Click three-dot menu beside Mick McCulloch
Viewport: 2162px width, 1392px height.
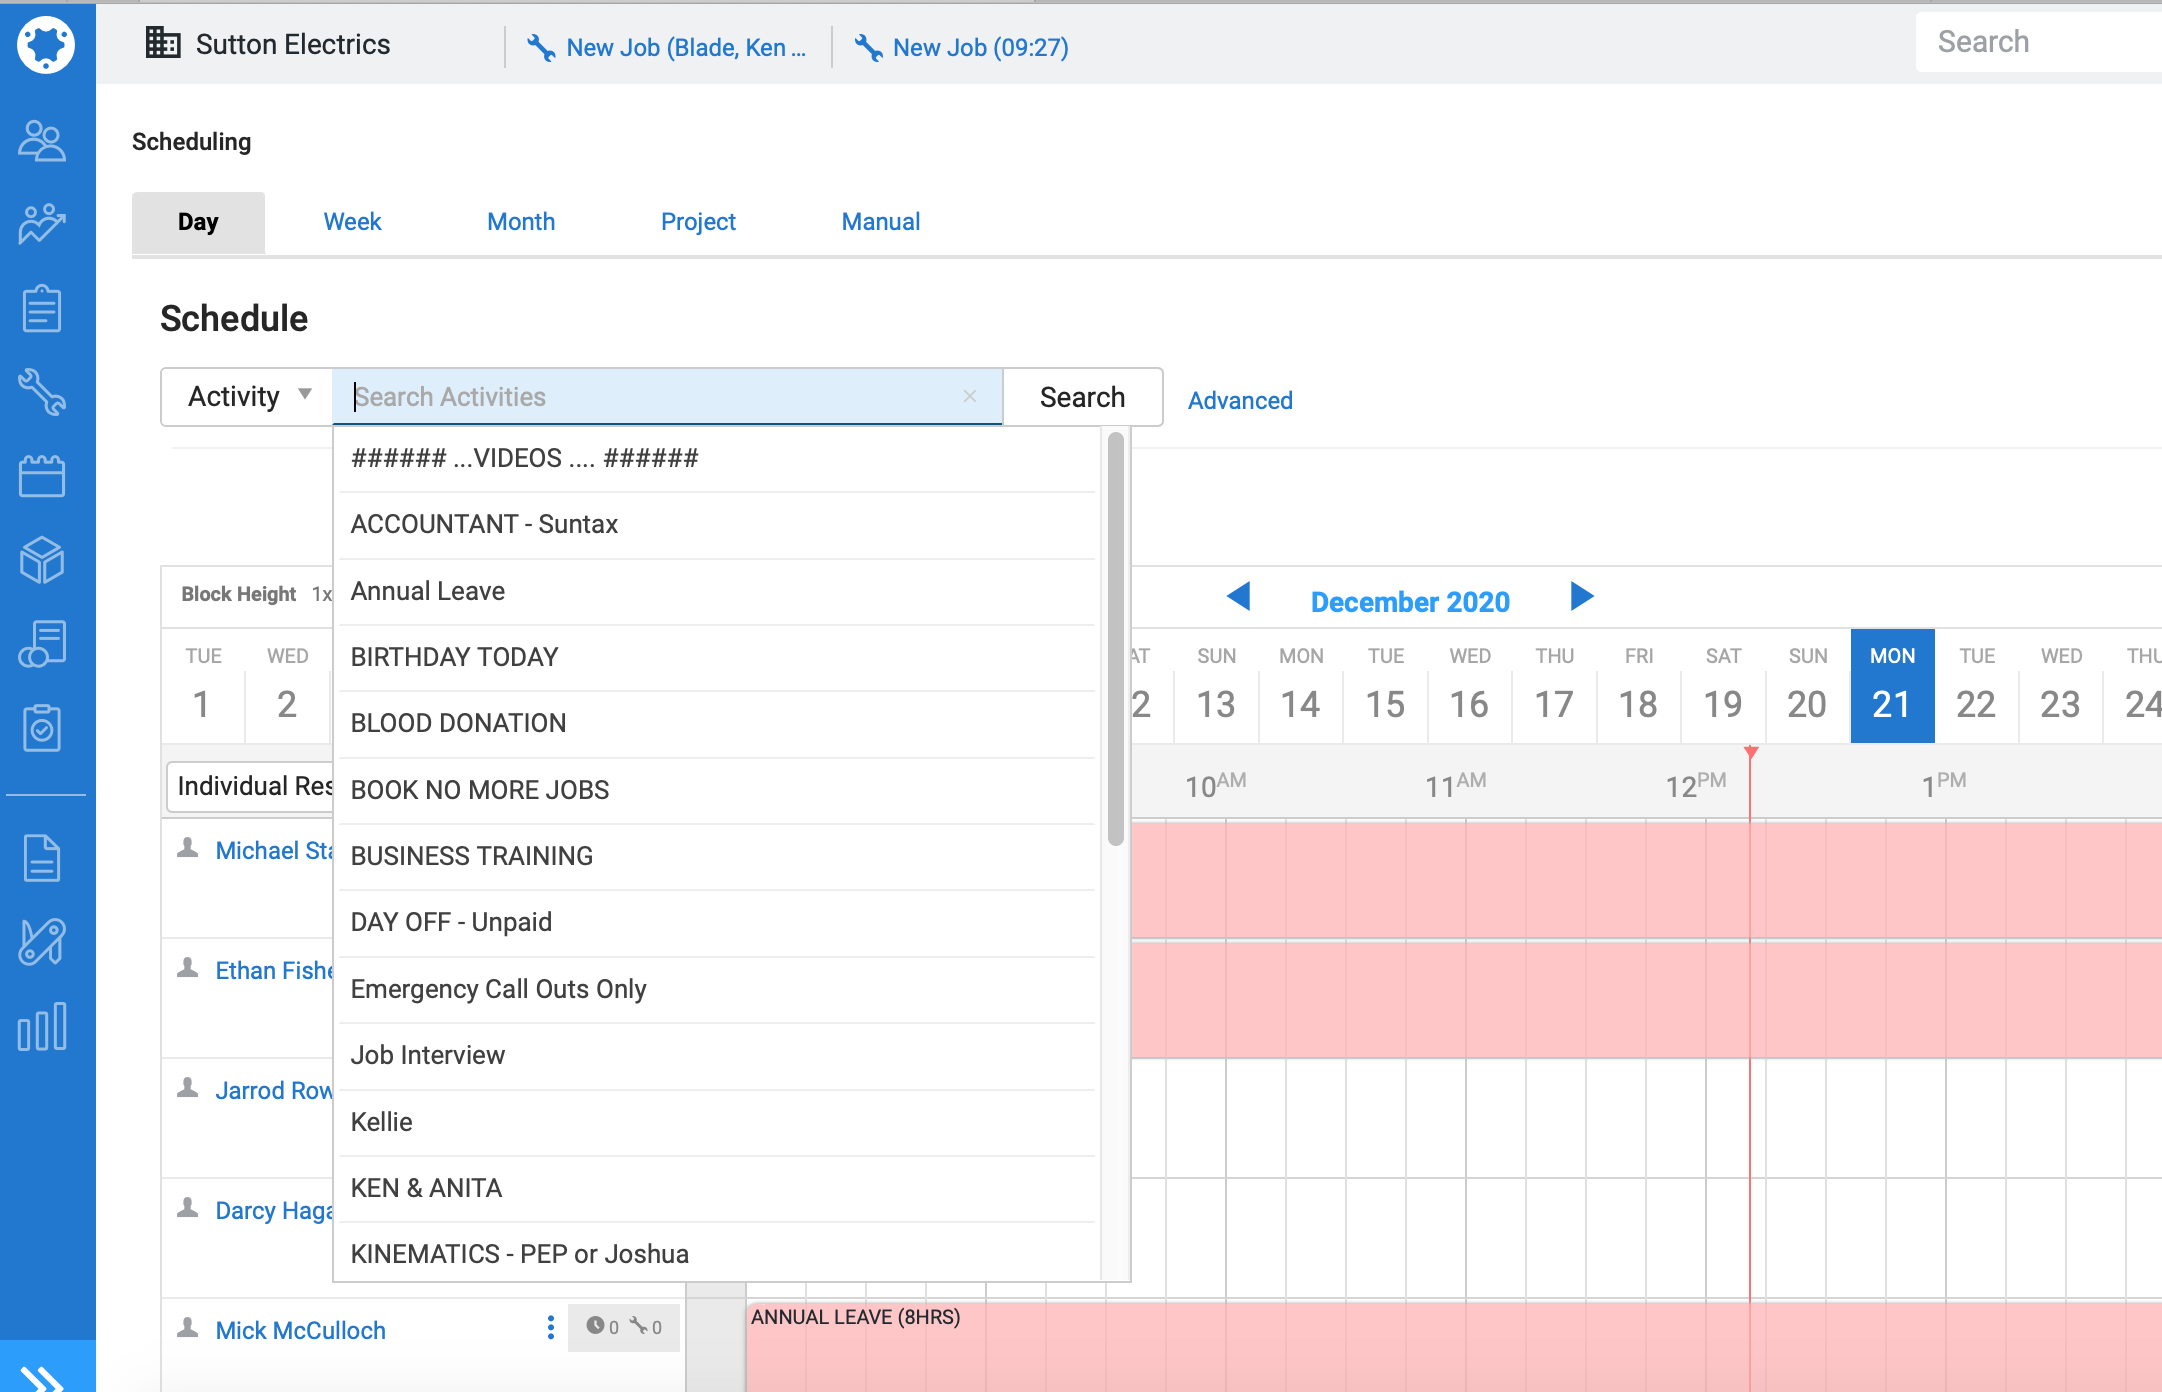tap(550, 1327)
